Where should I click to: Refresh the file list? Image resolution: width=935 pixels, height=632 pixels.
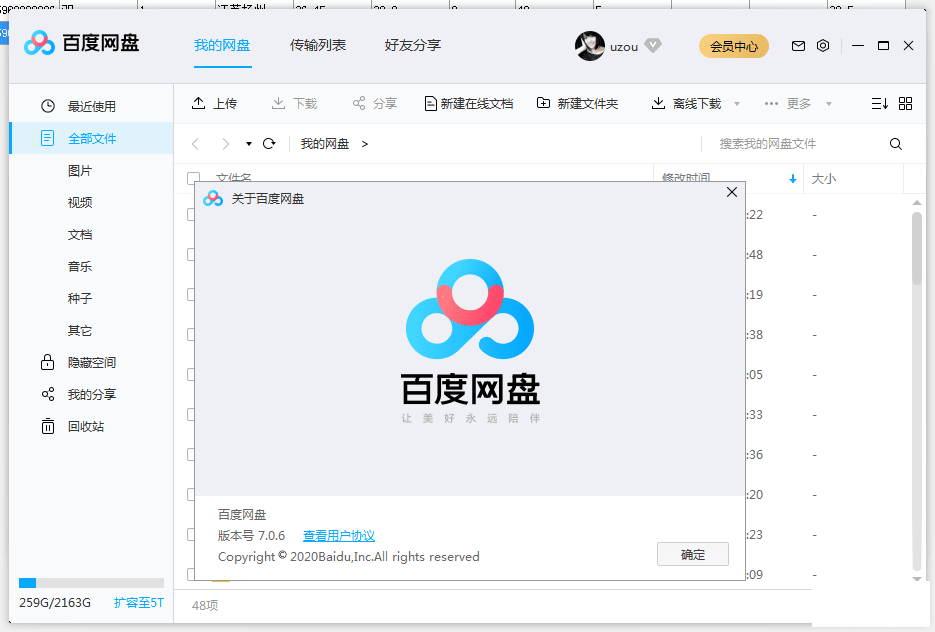(x=269, y=144)
